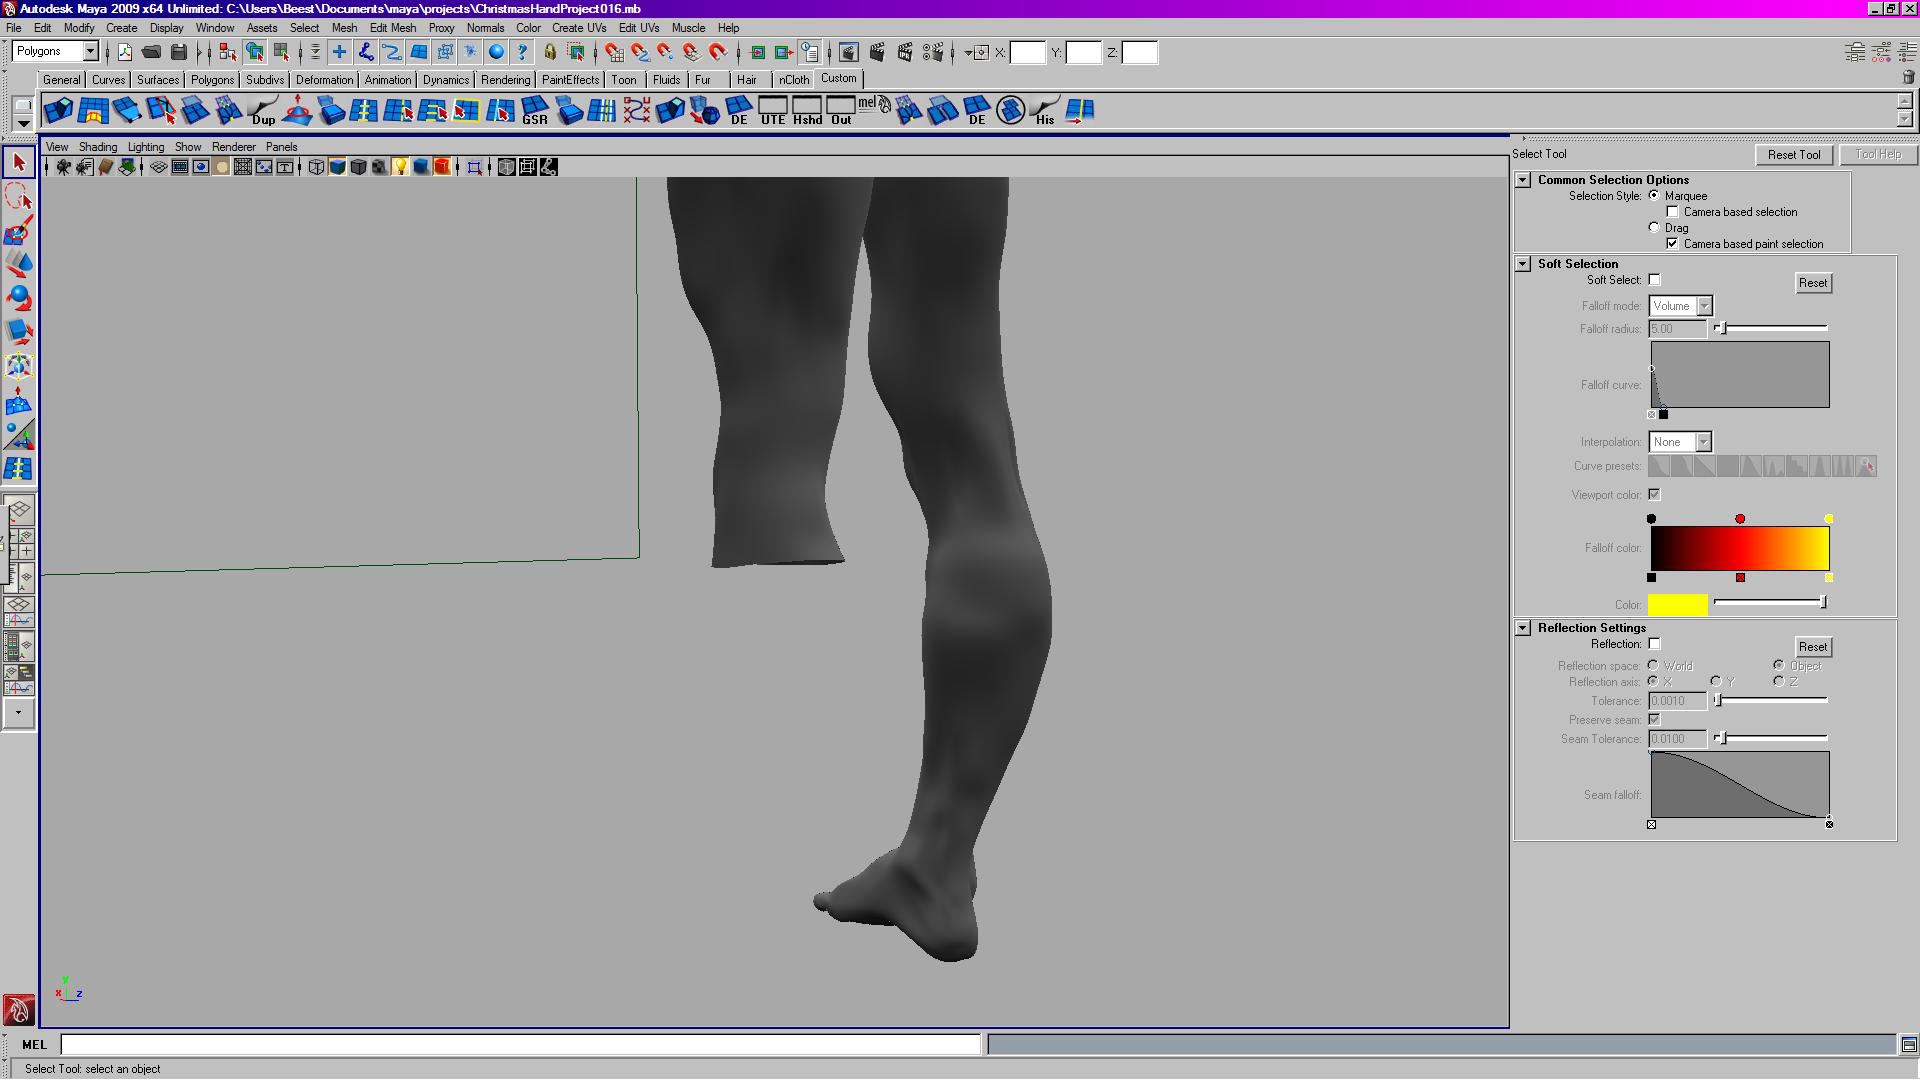Select the Show Manipulator tool

(x=19, y=435)
